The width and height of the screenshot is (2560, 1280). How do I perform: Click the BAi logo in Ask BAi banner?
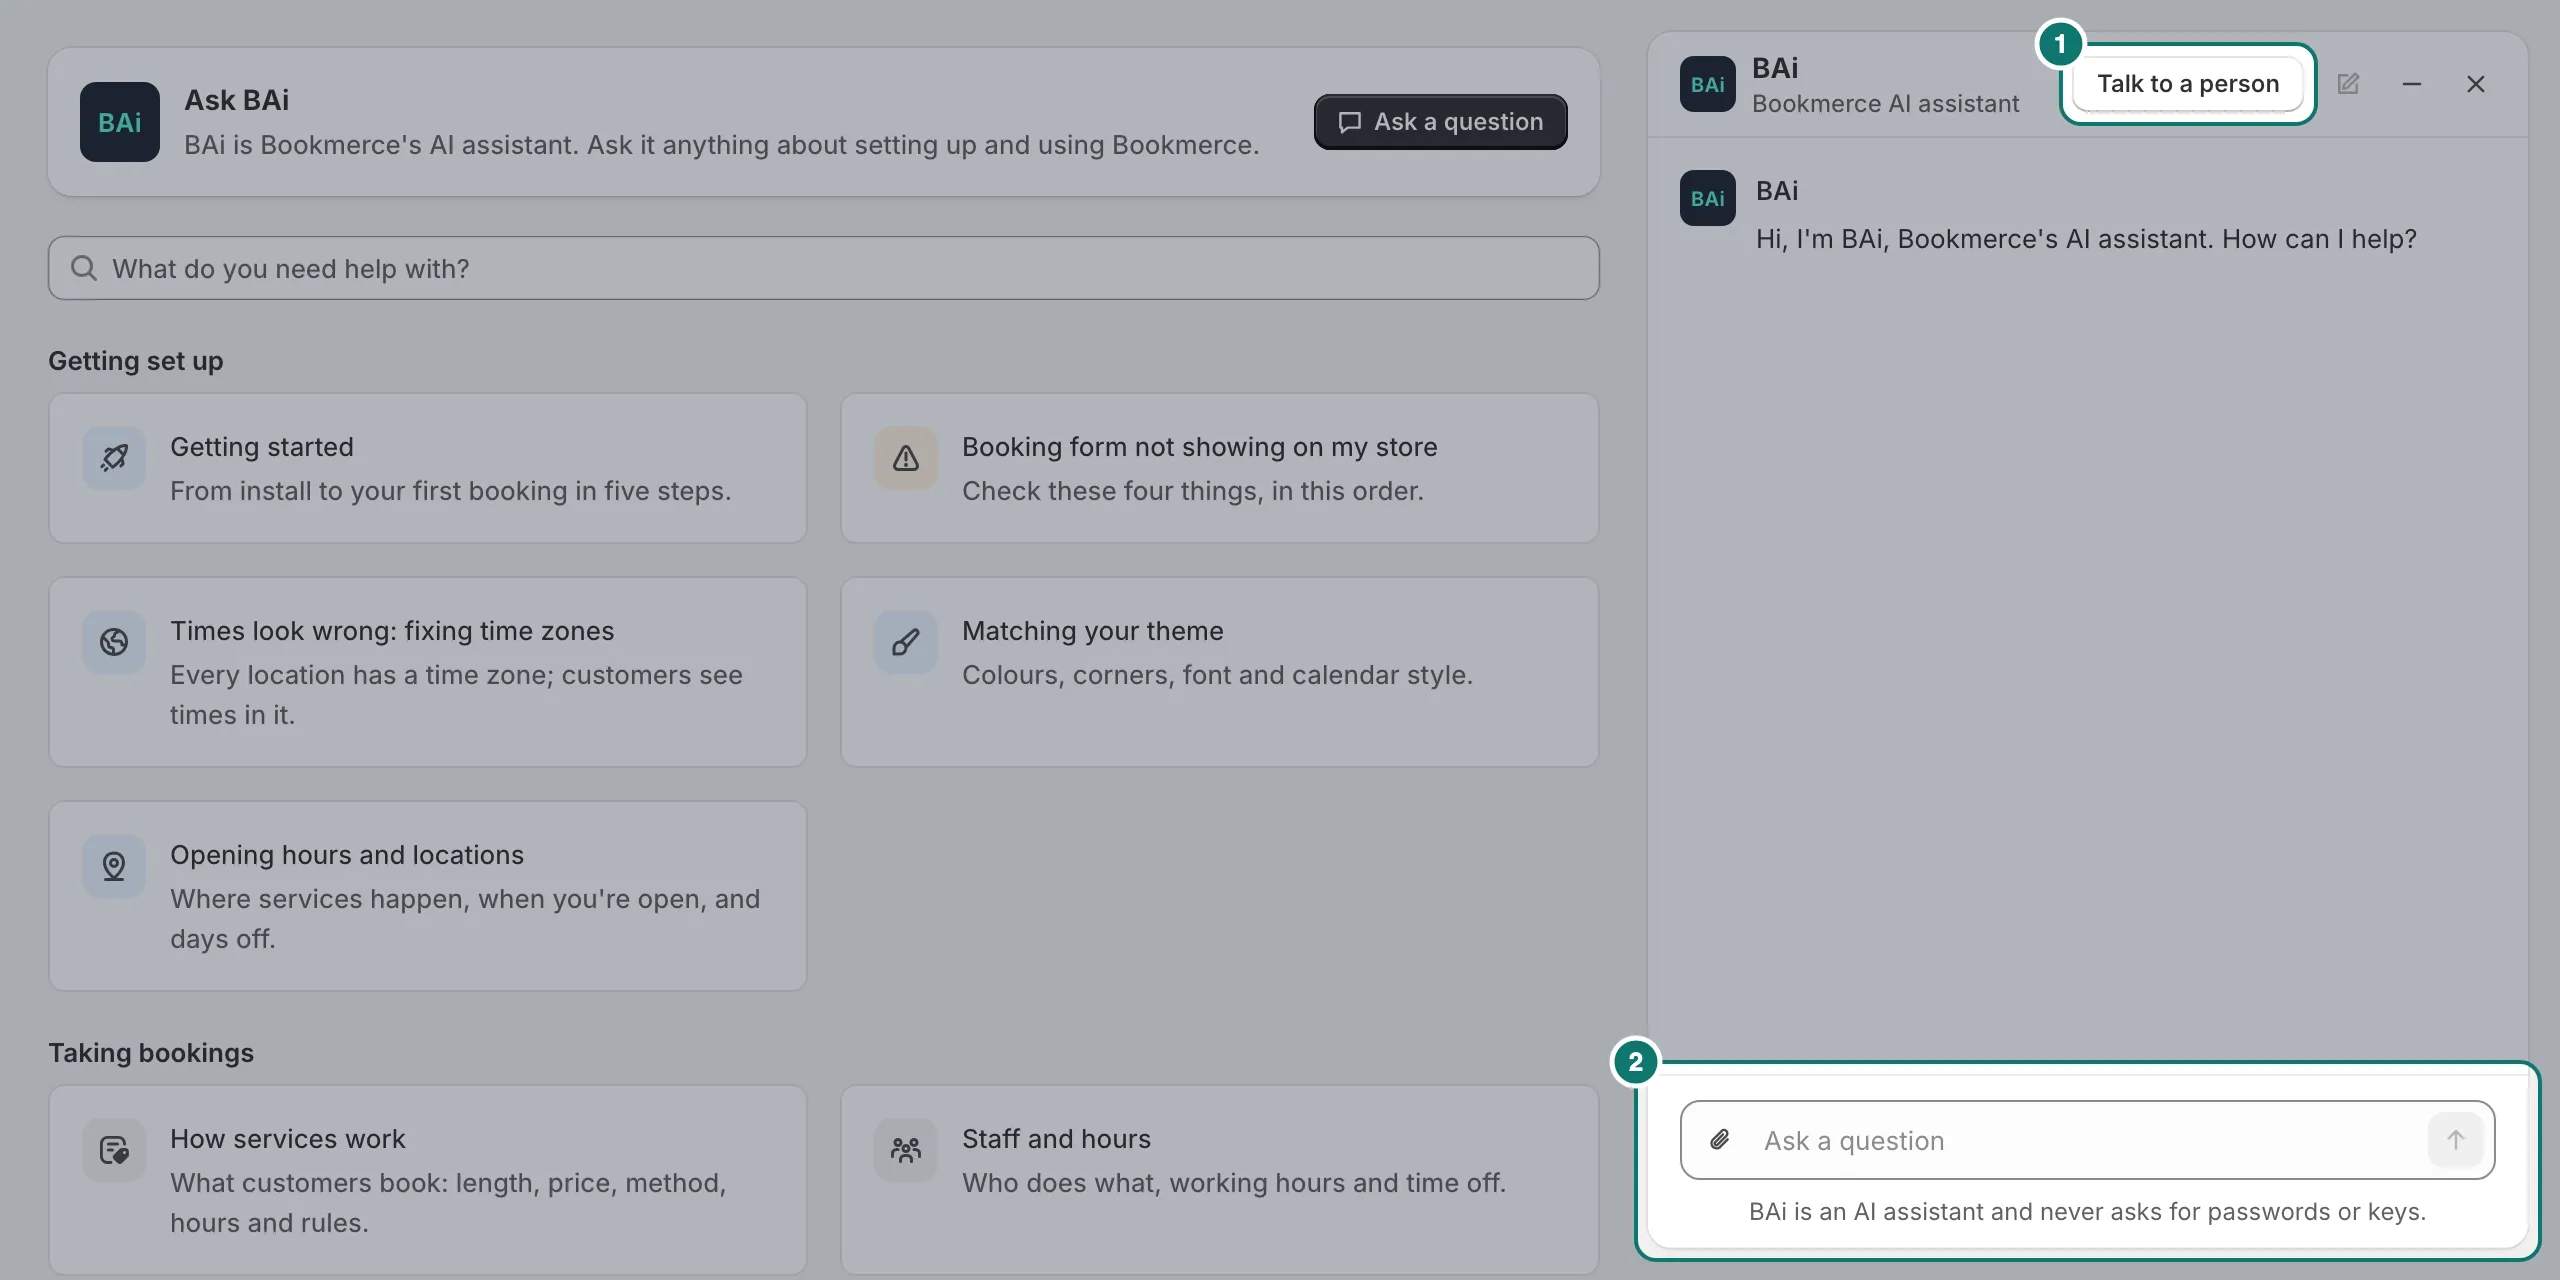click(120, 122)
